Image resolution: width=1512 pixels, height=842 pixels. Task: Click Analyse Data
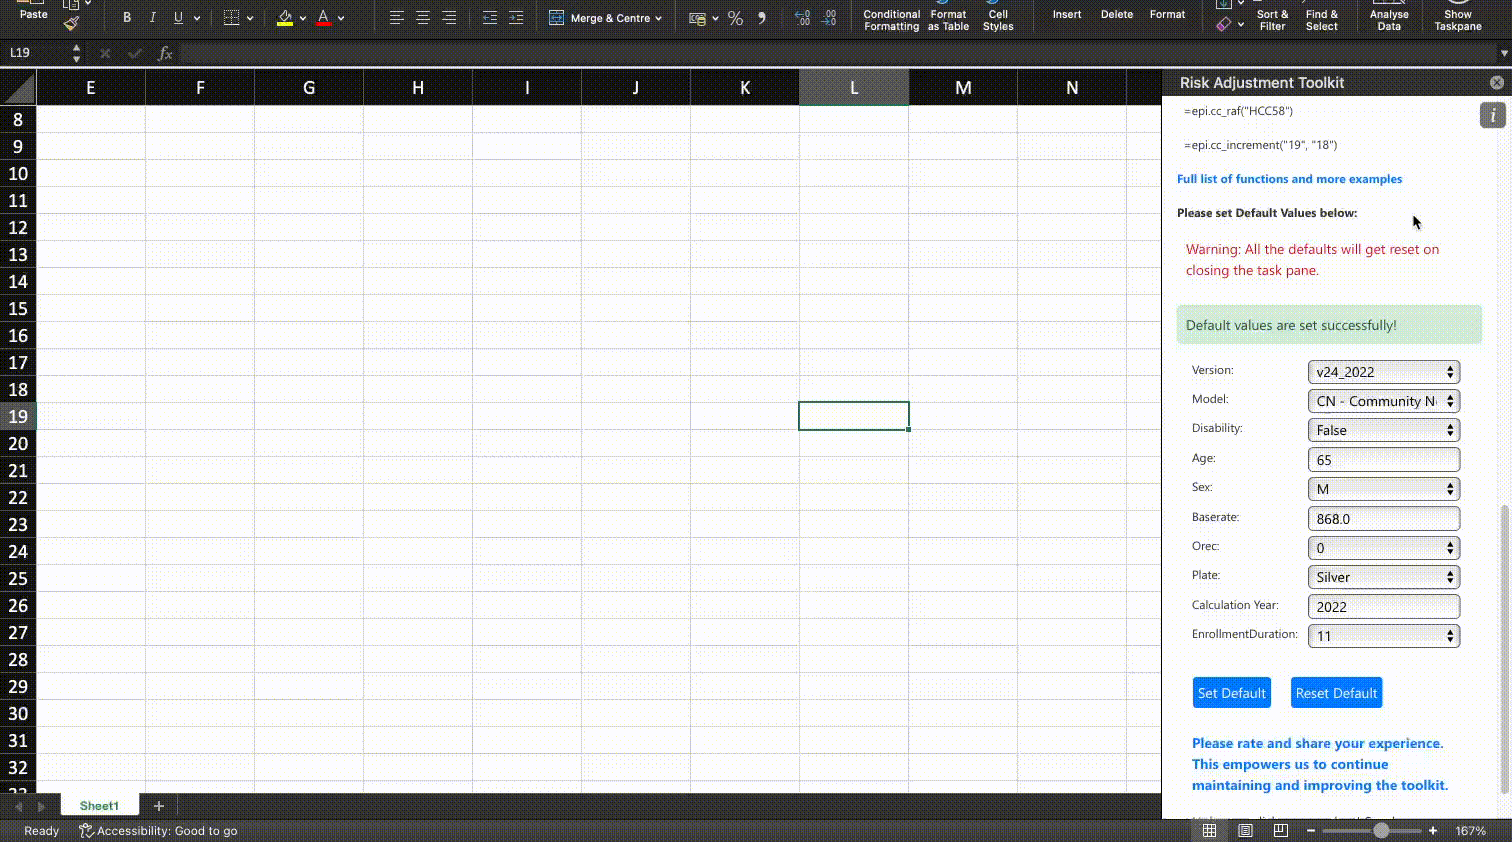tap(1389, 18)
